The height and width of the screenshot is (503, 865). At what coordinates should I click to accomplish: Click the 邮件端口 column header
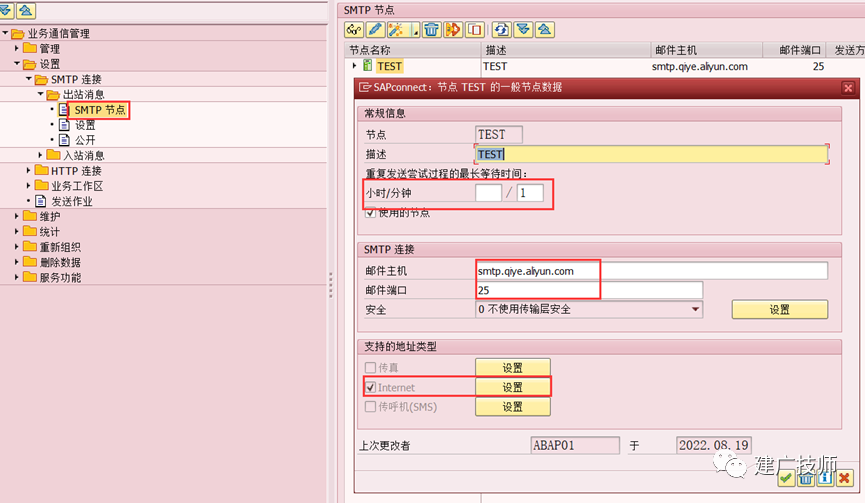pos(796,50)
